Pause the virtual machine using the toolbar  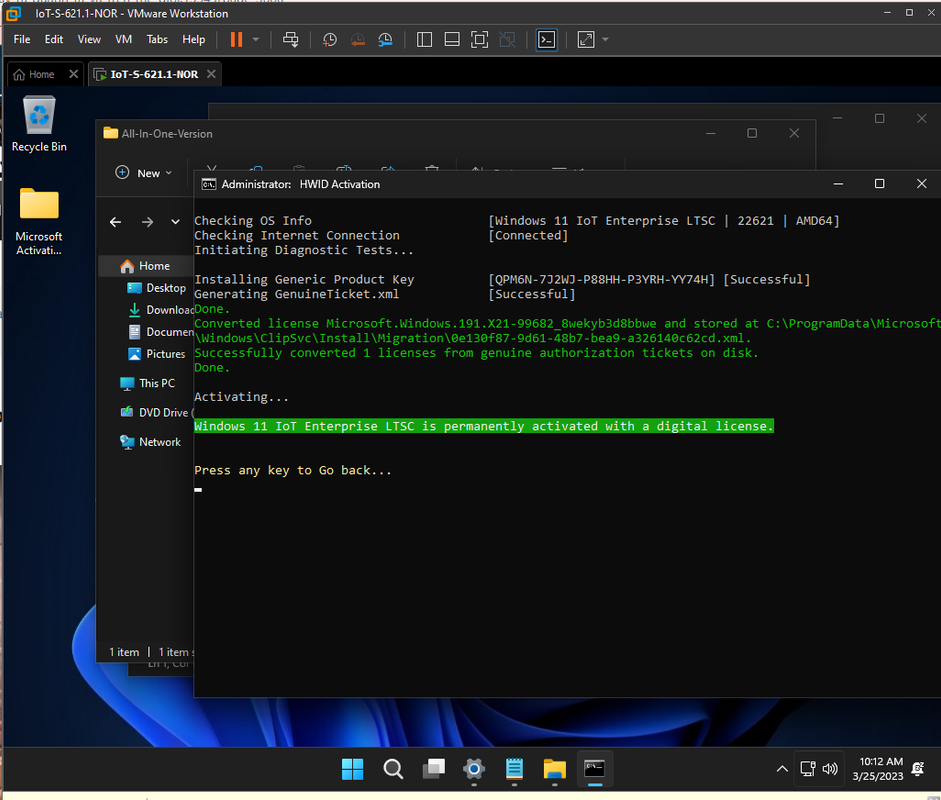[236, 39]
